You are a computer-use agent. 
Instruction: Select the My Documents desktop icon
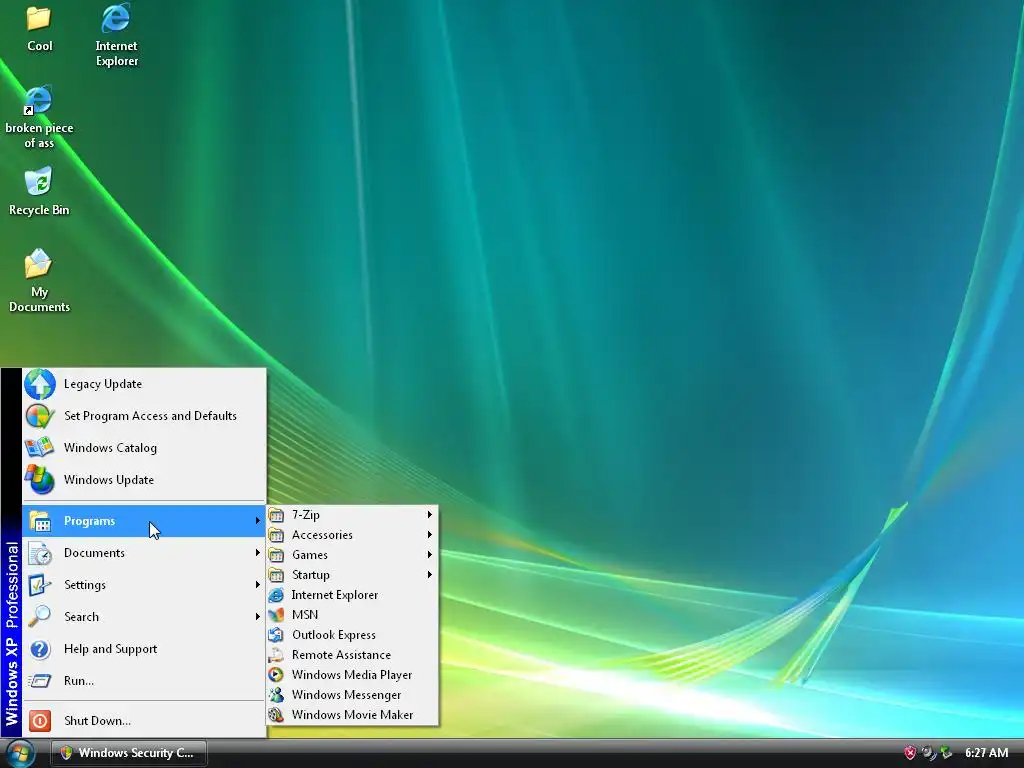tap(39, 280)
